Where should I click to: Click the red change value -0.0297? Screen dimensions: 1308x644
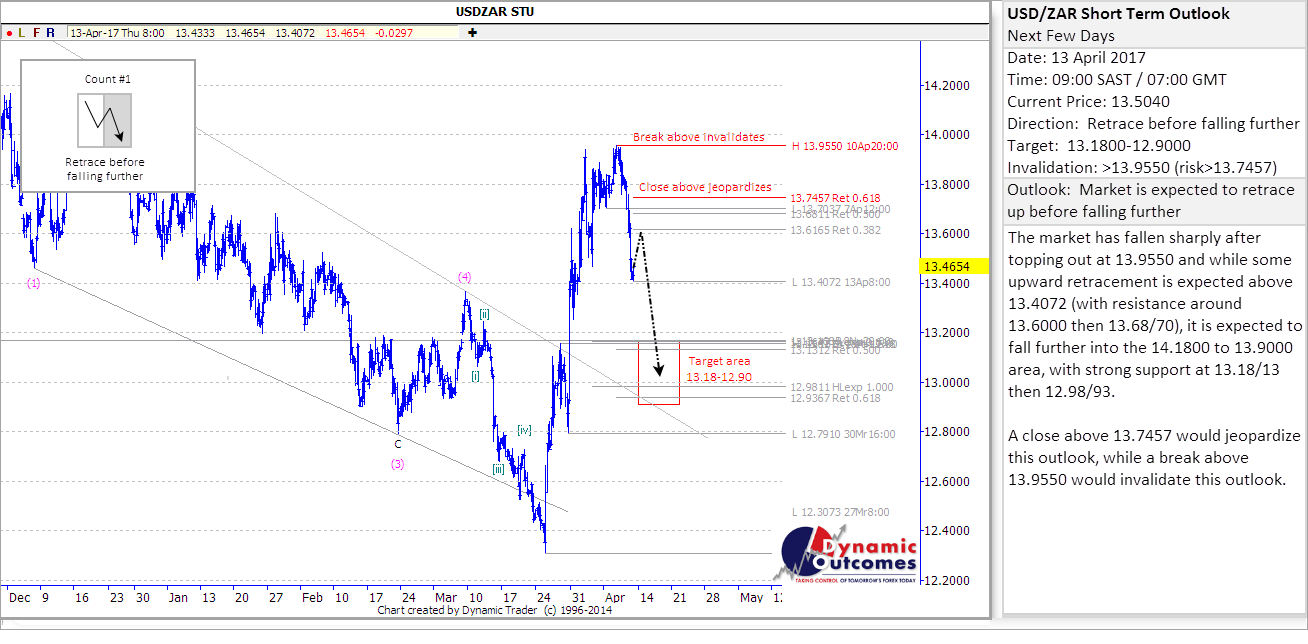394,33
